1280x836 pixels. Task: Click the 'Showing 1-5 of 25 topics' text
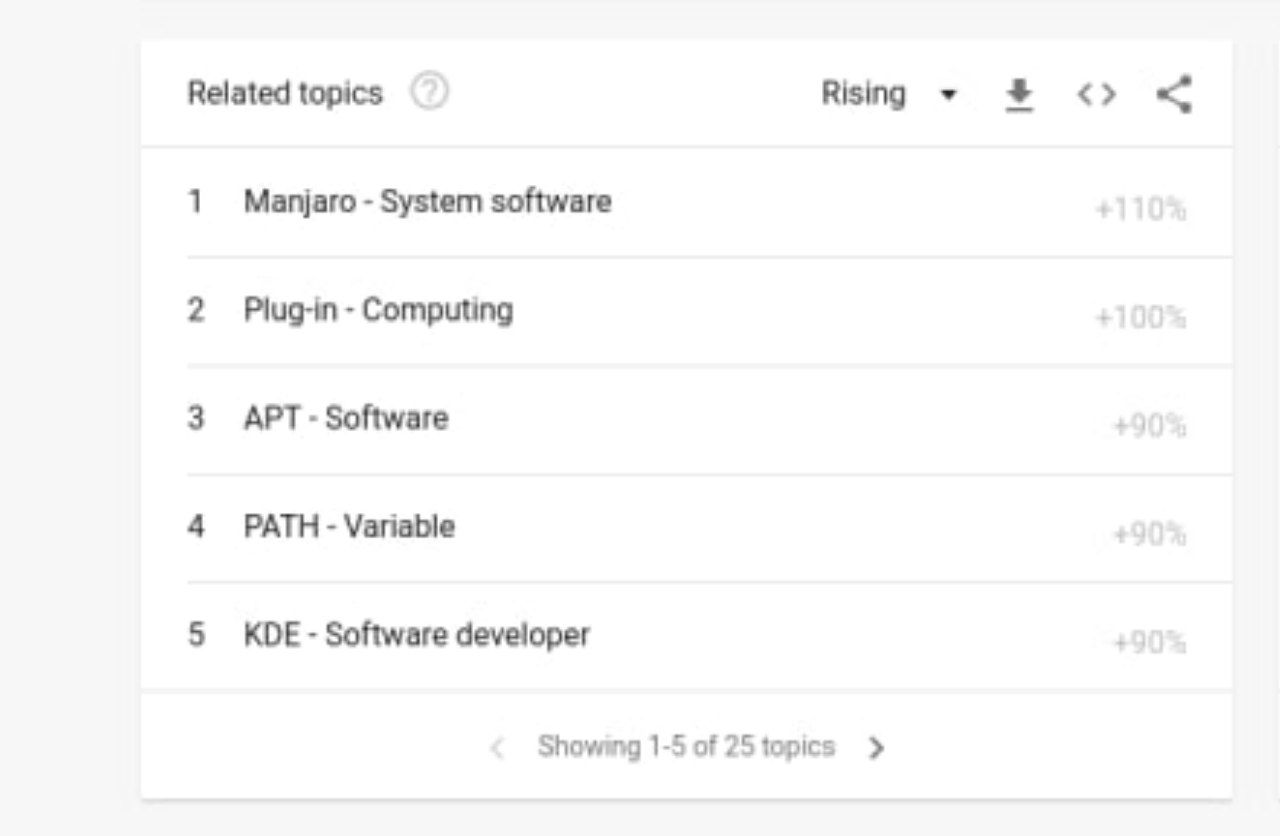point(686,747)
